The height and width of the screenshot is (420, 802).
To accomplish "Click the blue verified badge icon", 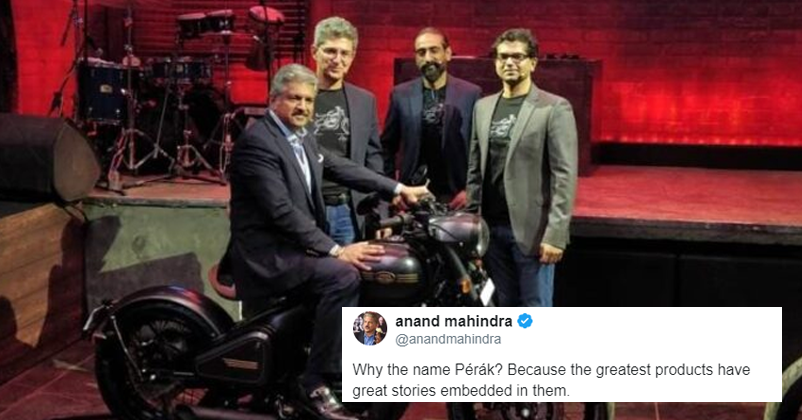I will click(525, 321).
